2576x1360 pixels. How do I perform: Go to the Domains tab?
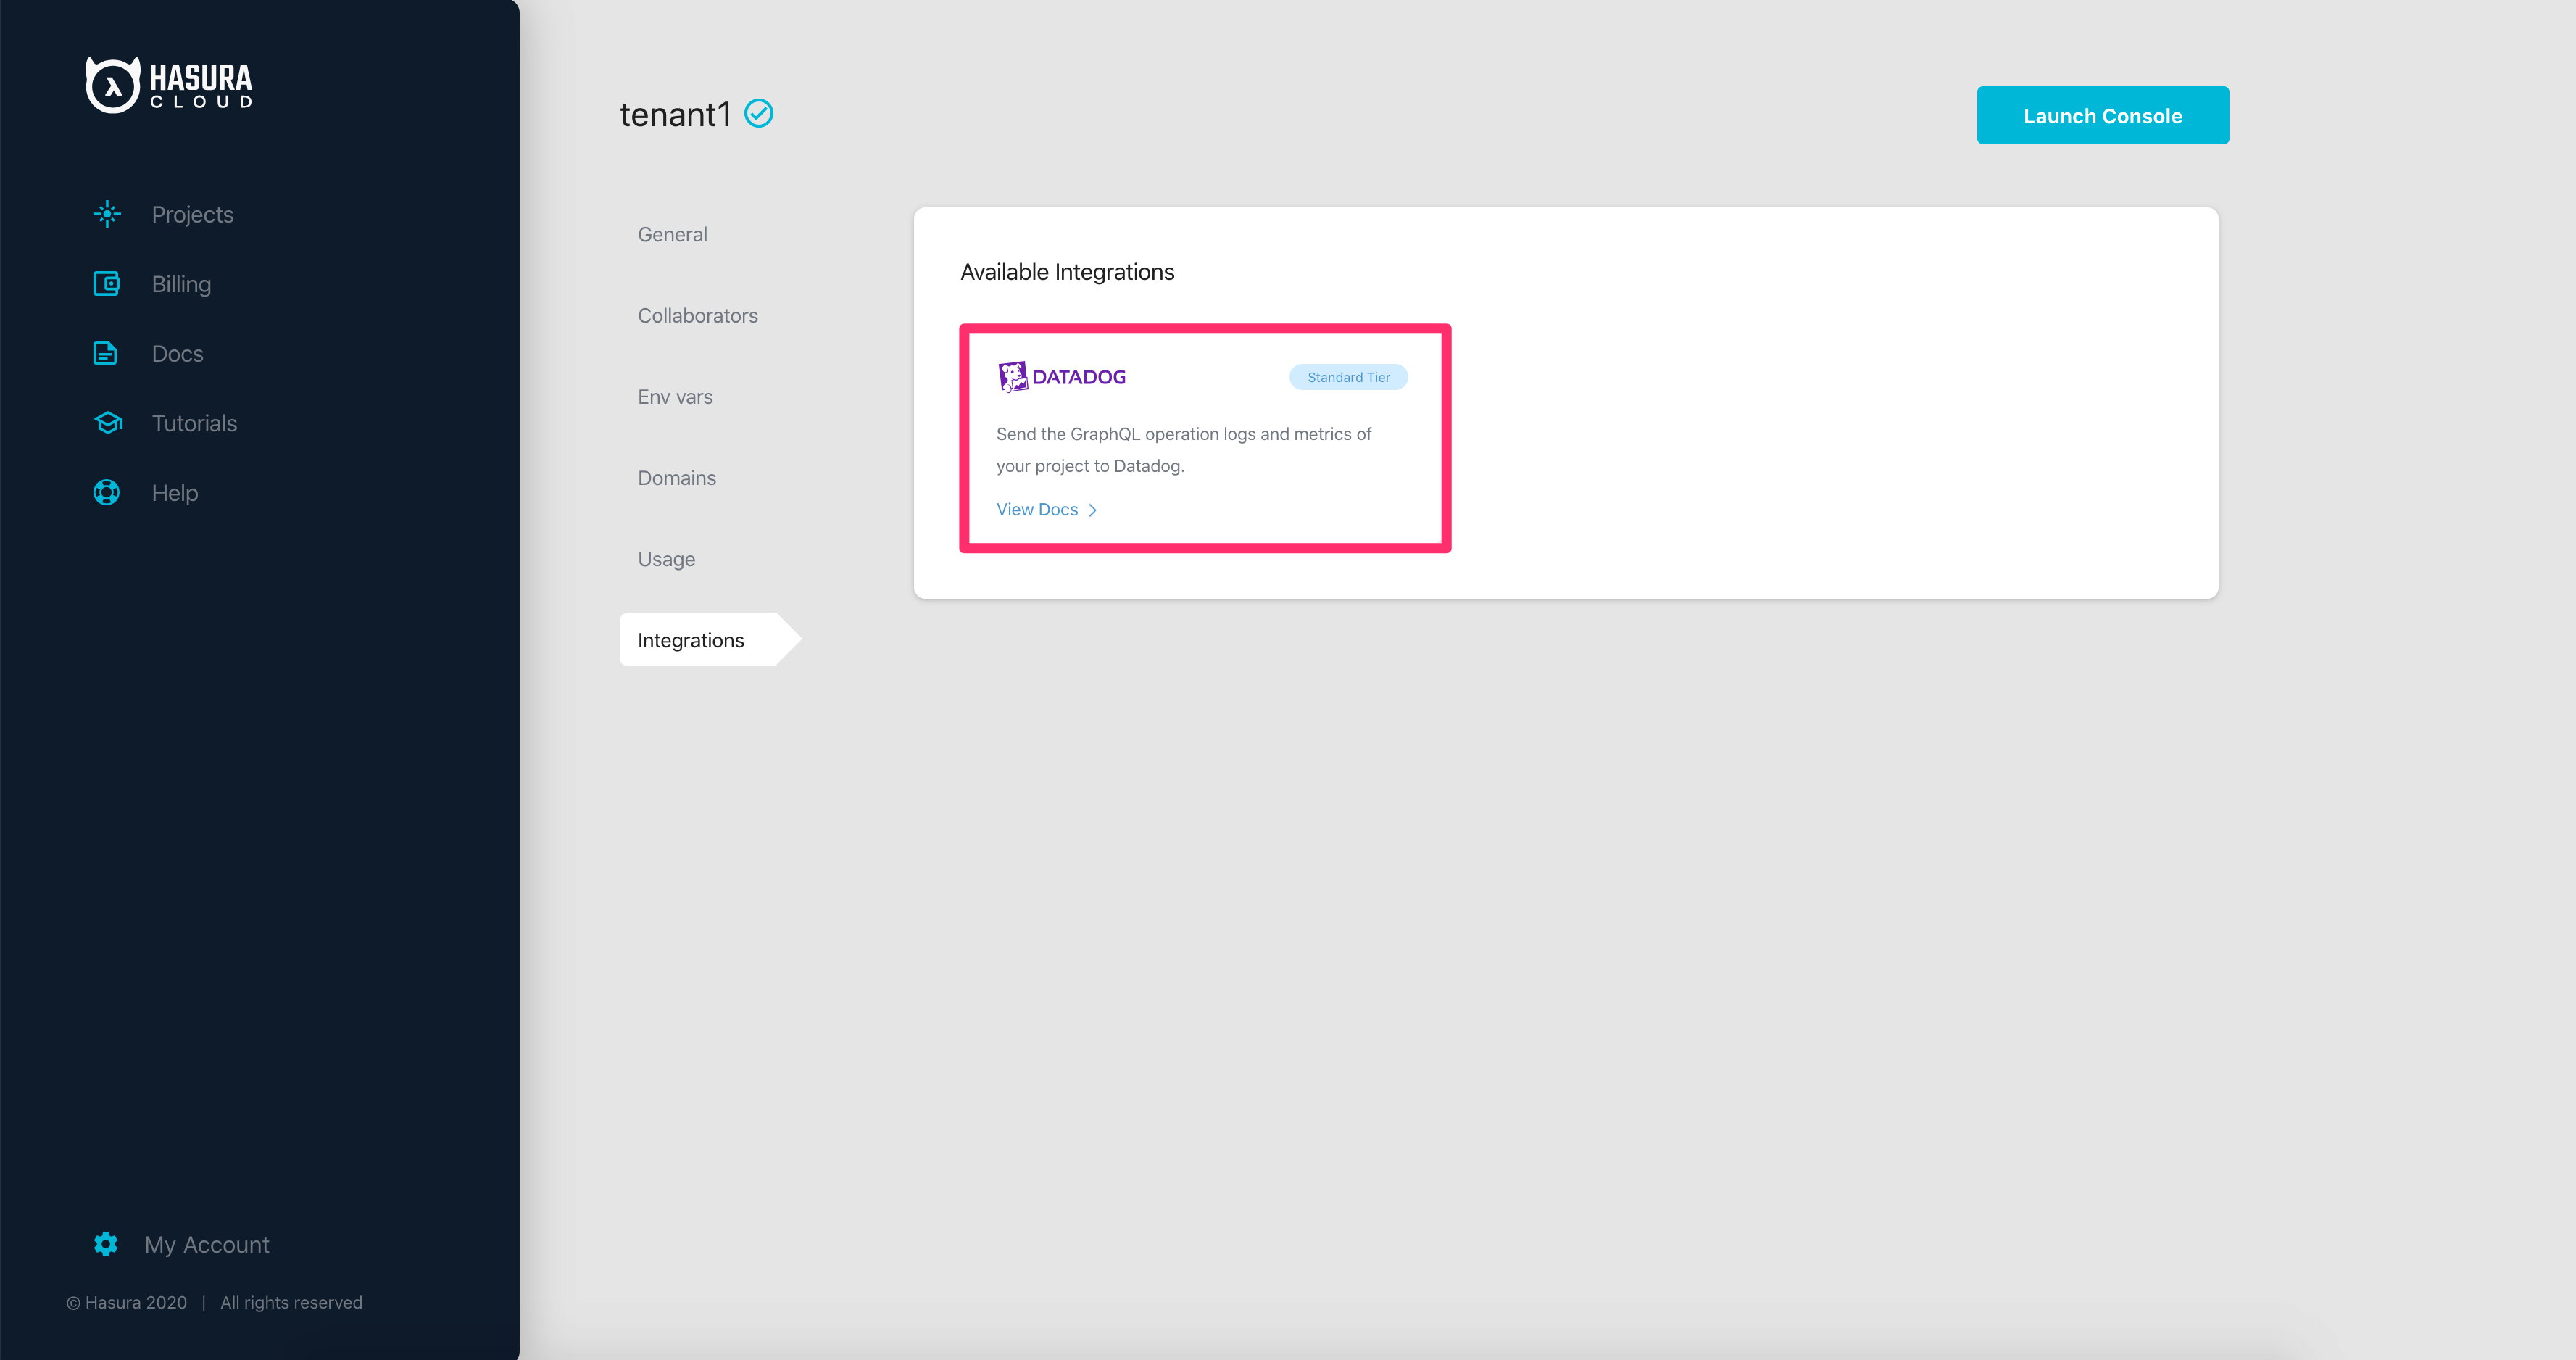676,478
